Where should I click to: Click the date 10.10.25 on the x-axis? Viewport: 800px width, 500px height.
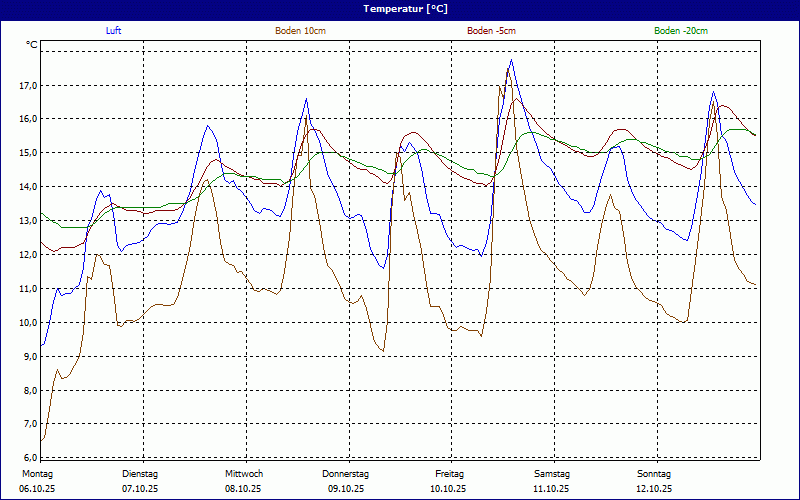(x=449, y=489)
